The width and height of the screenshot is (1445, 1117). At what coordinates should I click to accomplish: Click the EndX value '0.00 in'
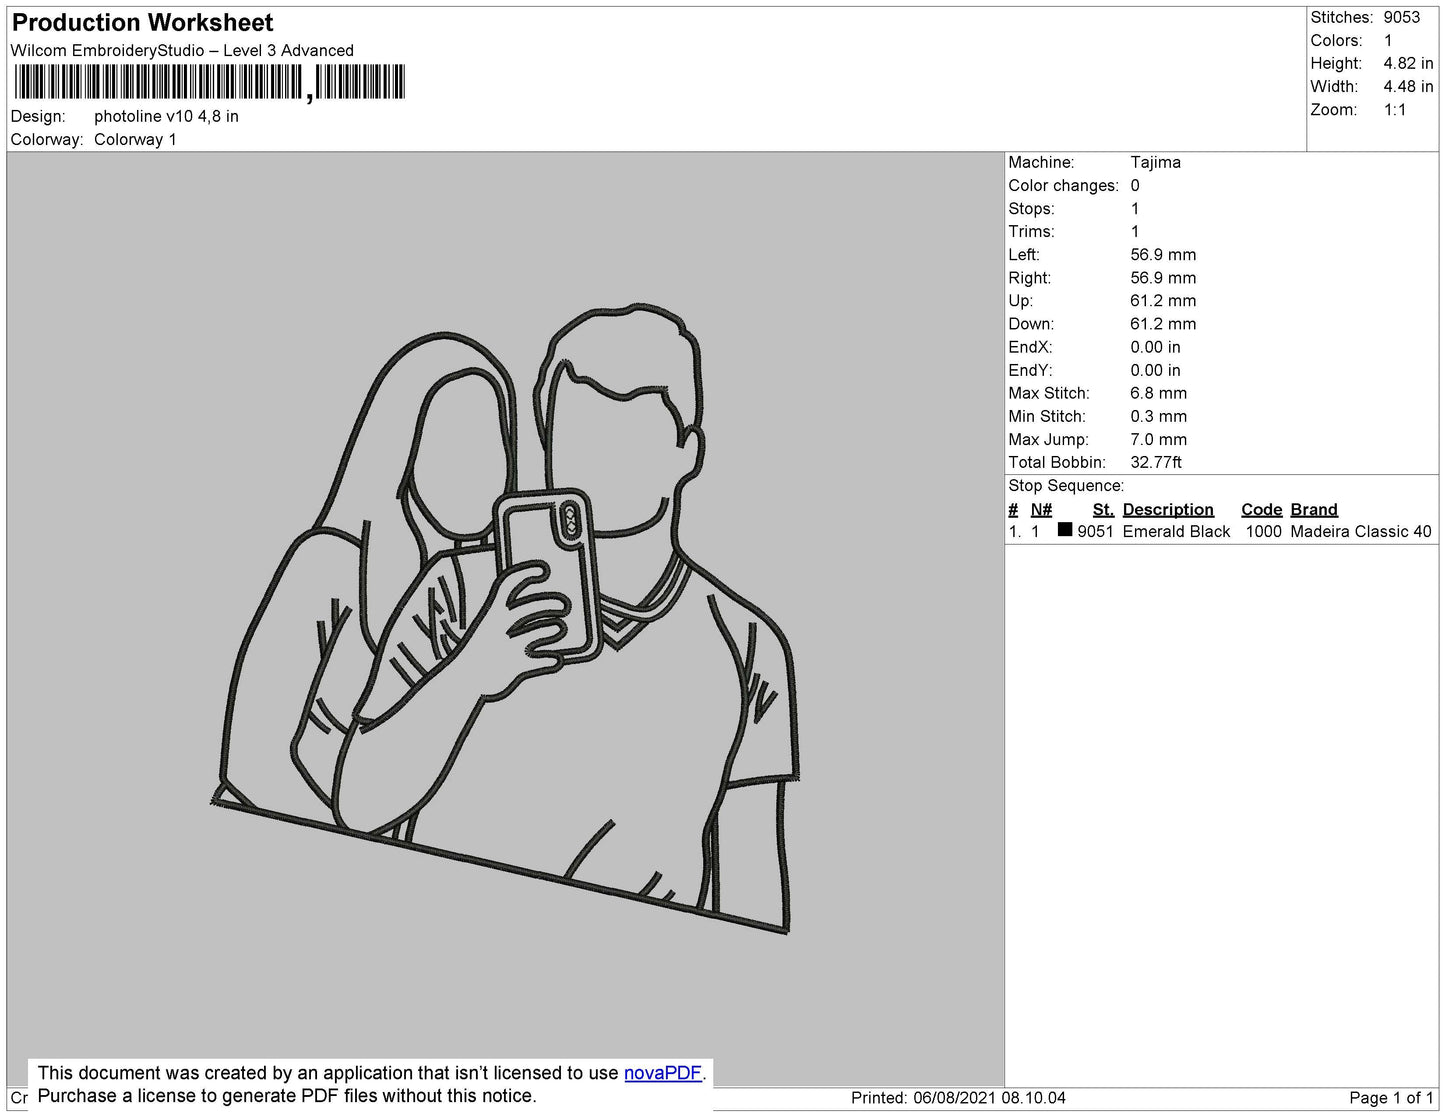point(1155,347)
